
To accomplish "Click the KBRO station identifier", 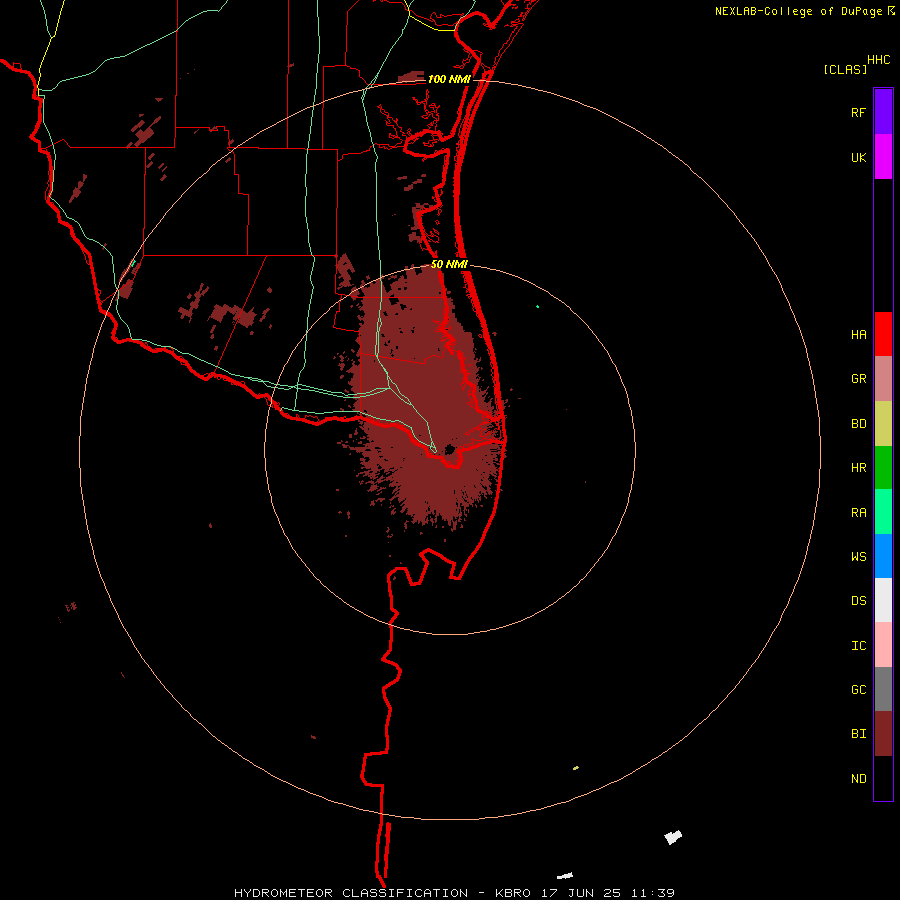I will click(x=513, y=893).
